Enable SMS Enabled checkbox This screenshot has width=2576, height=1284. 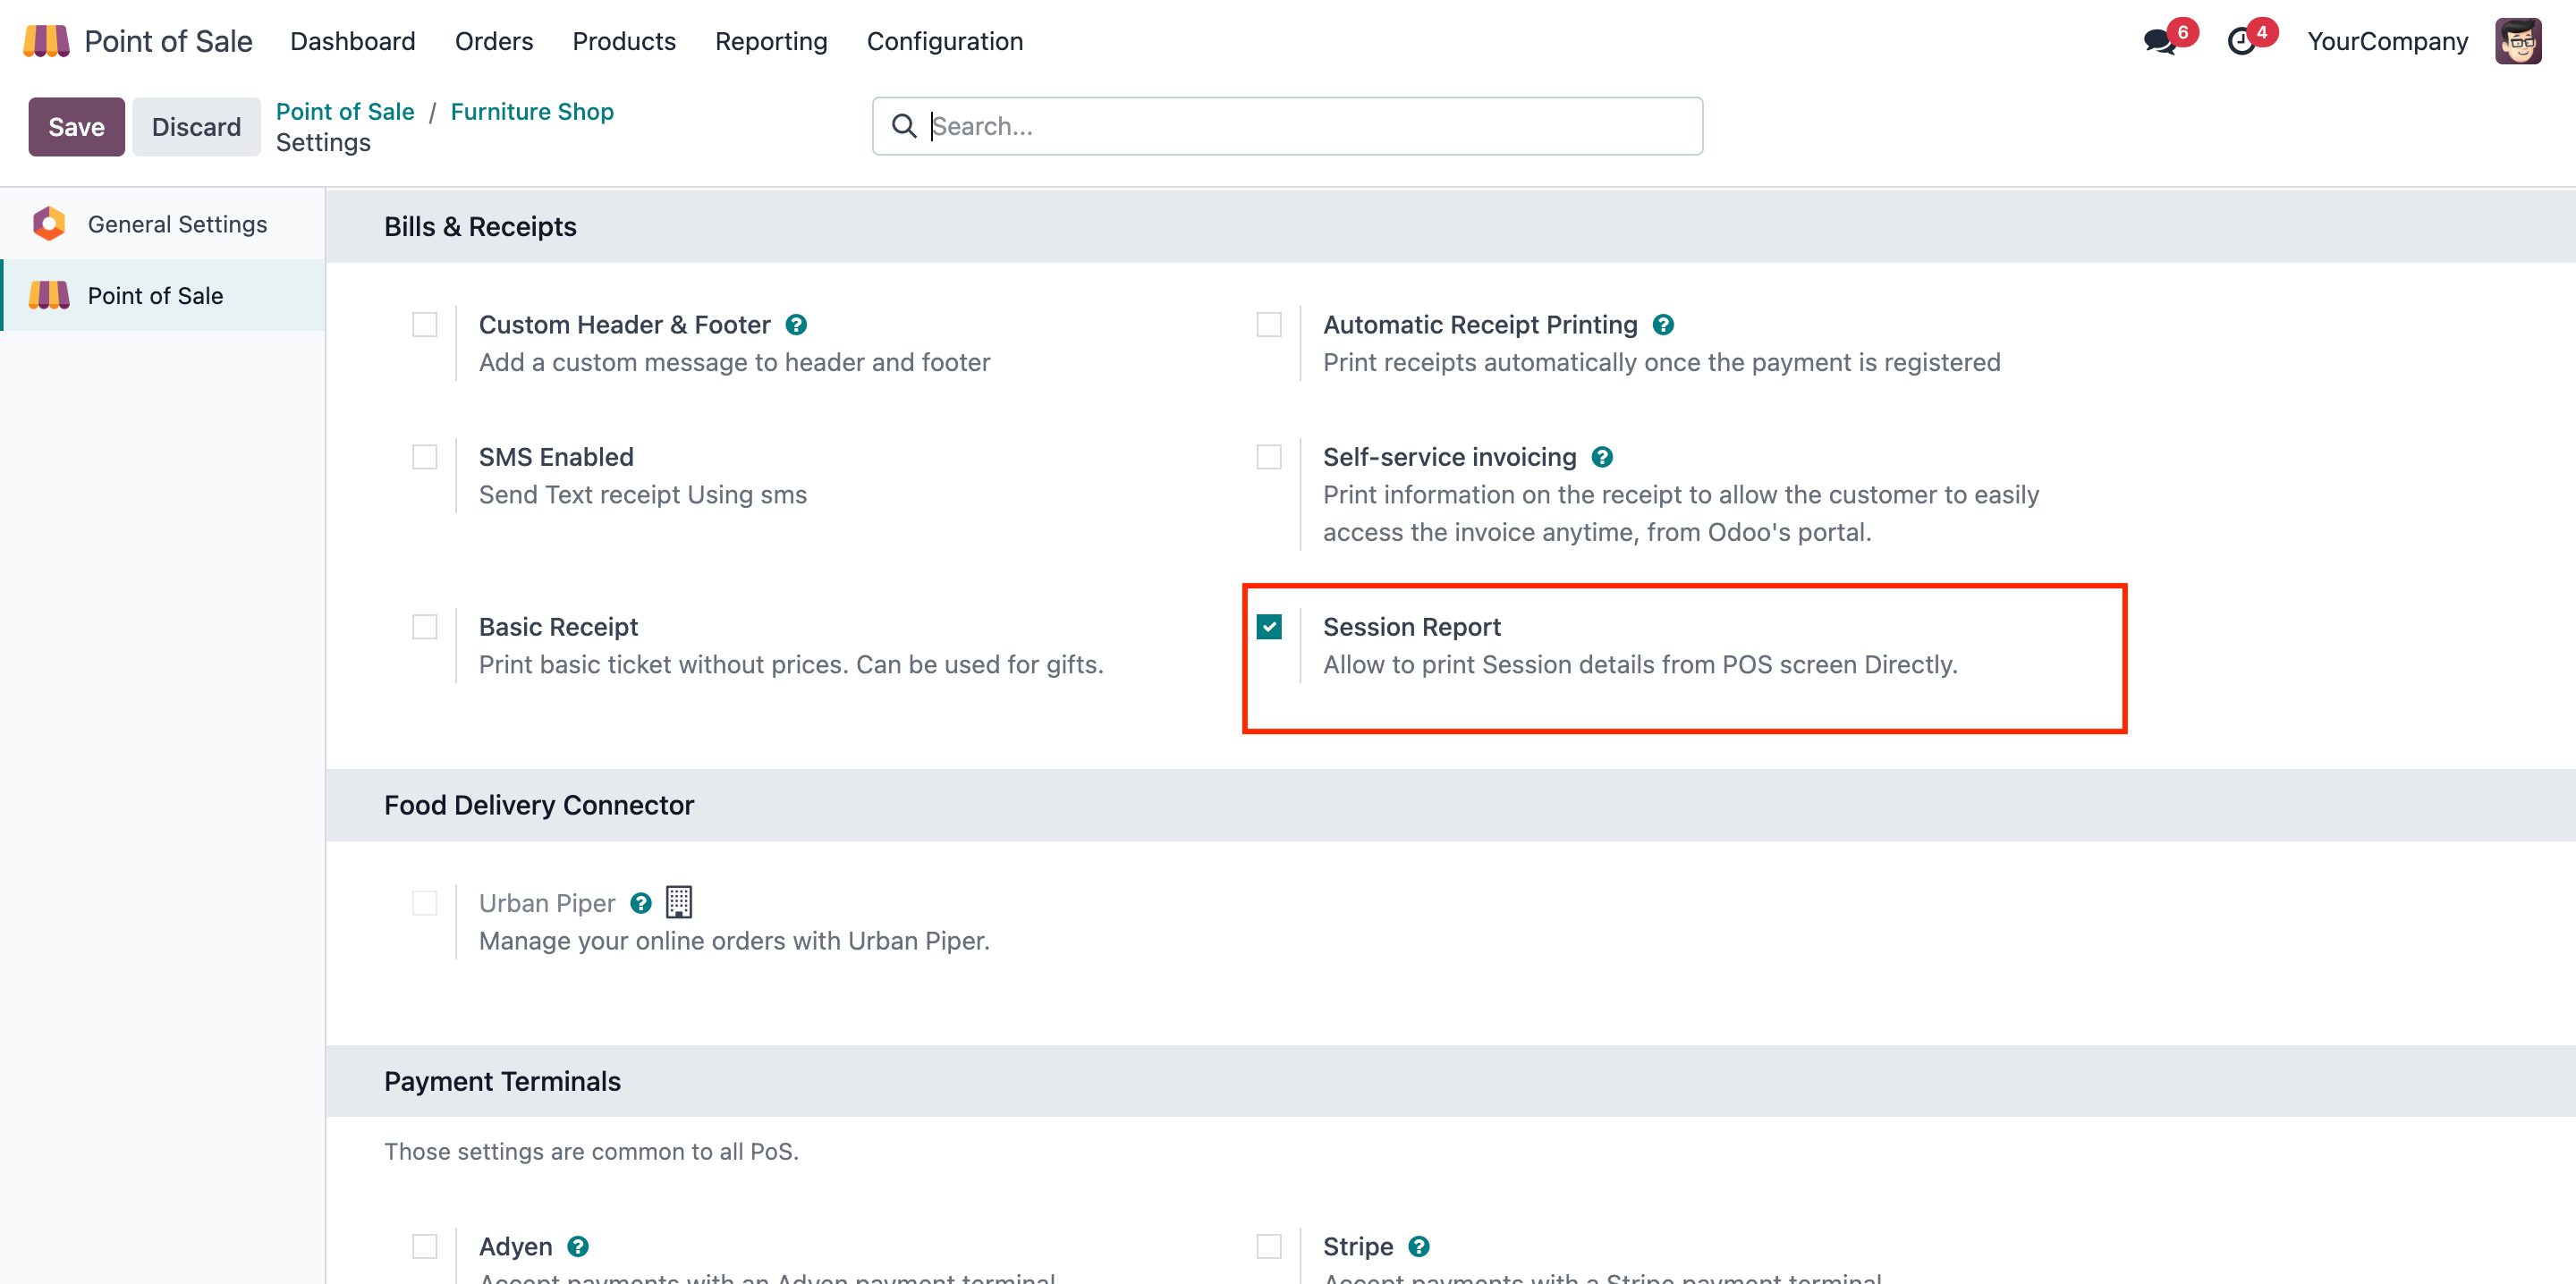425,457
